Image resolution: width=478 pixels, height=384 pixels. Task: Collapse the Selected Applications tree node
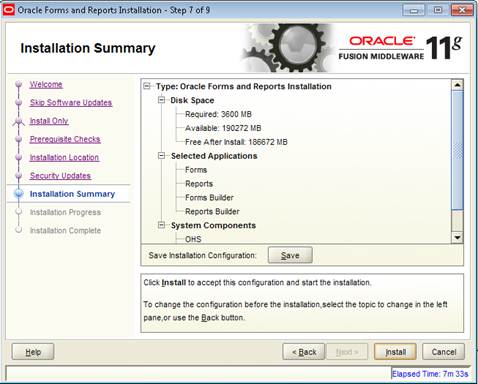point(161,156)
